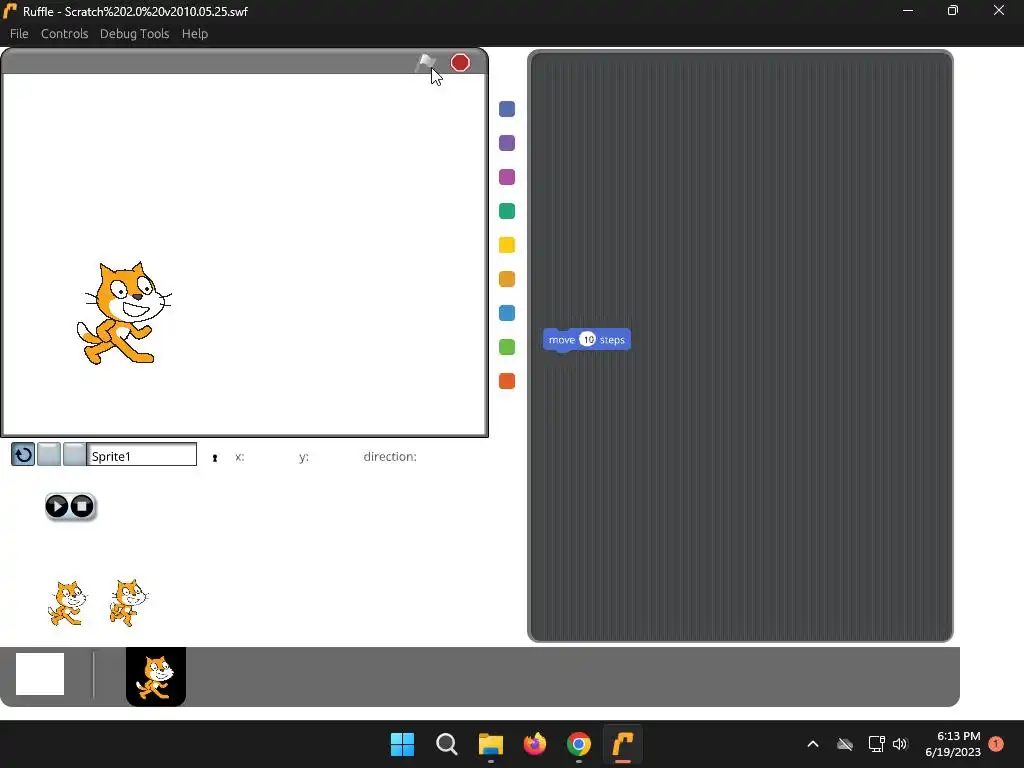Open the Help menu

tap(195, 34)
